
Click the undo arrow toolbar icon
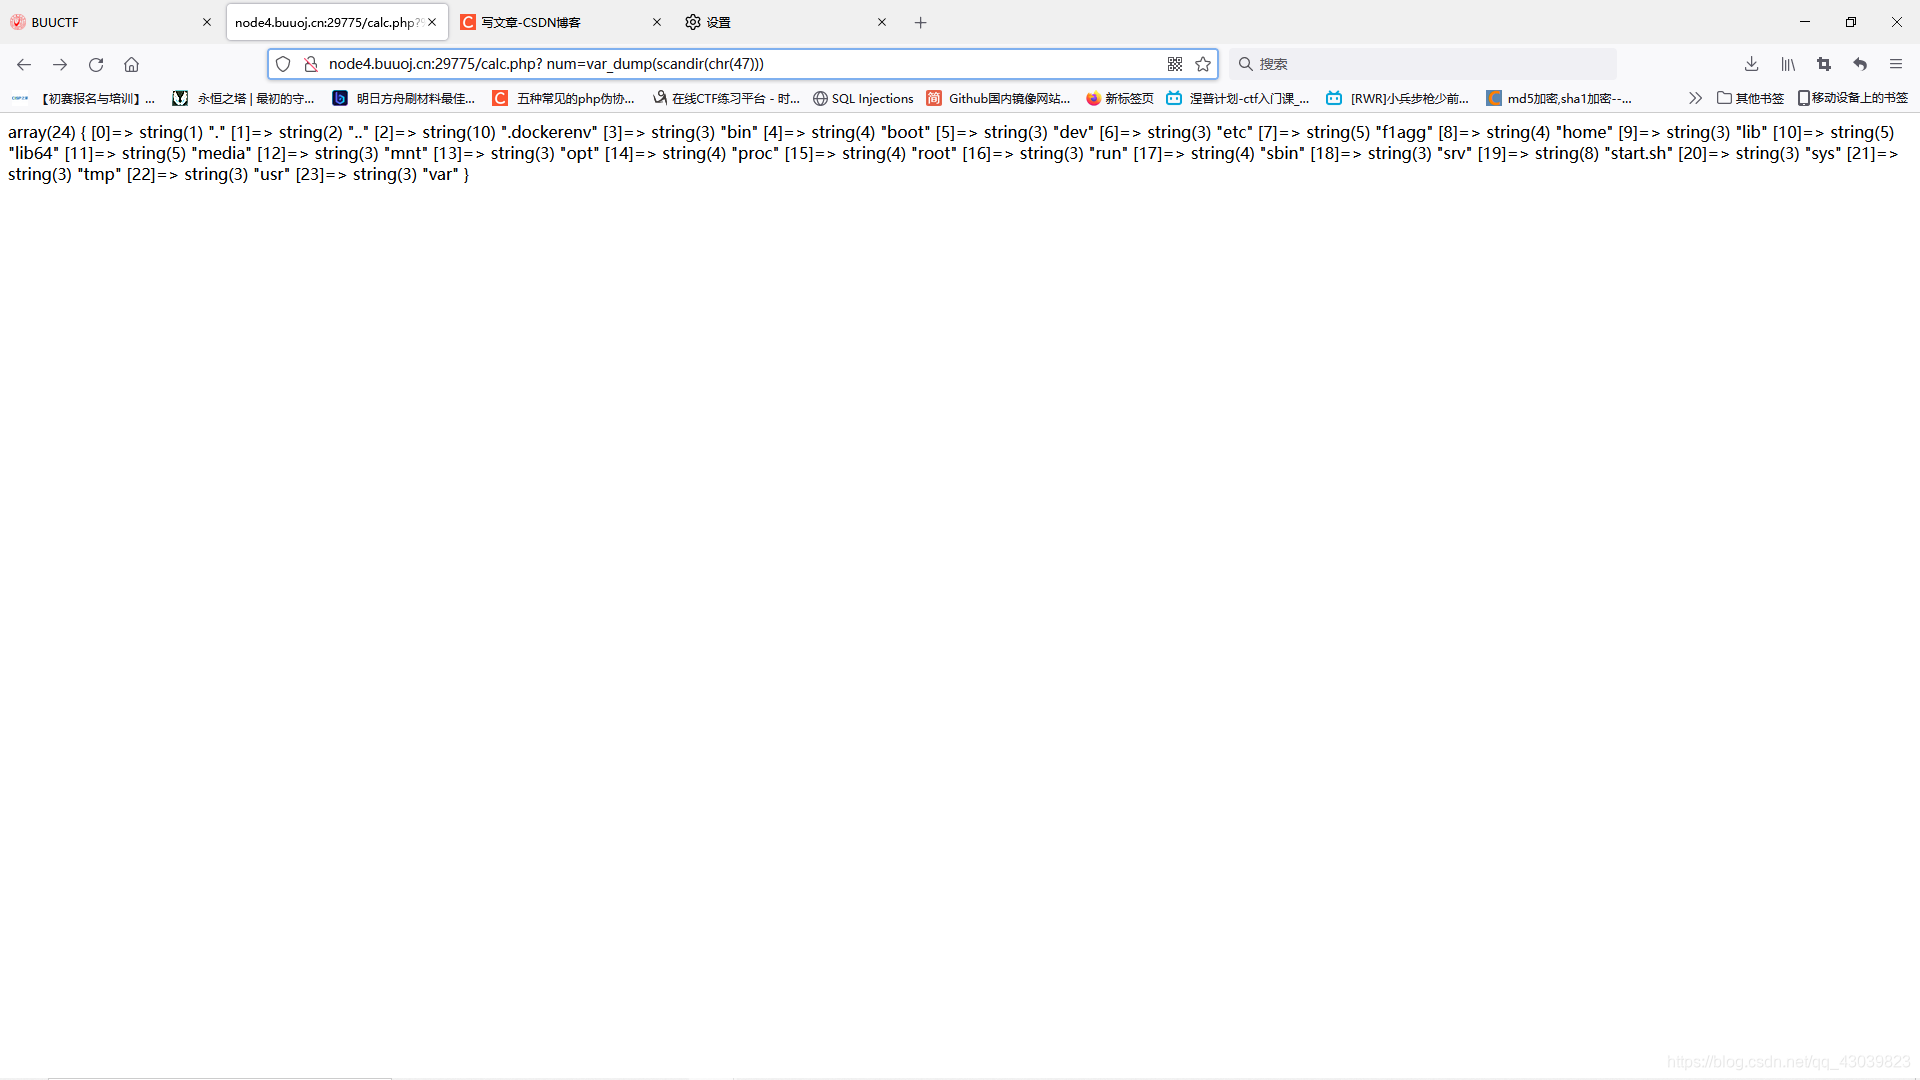tap(1860, 64)
